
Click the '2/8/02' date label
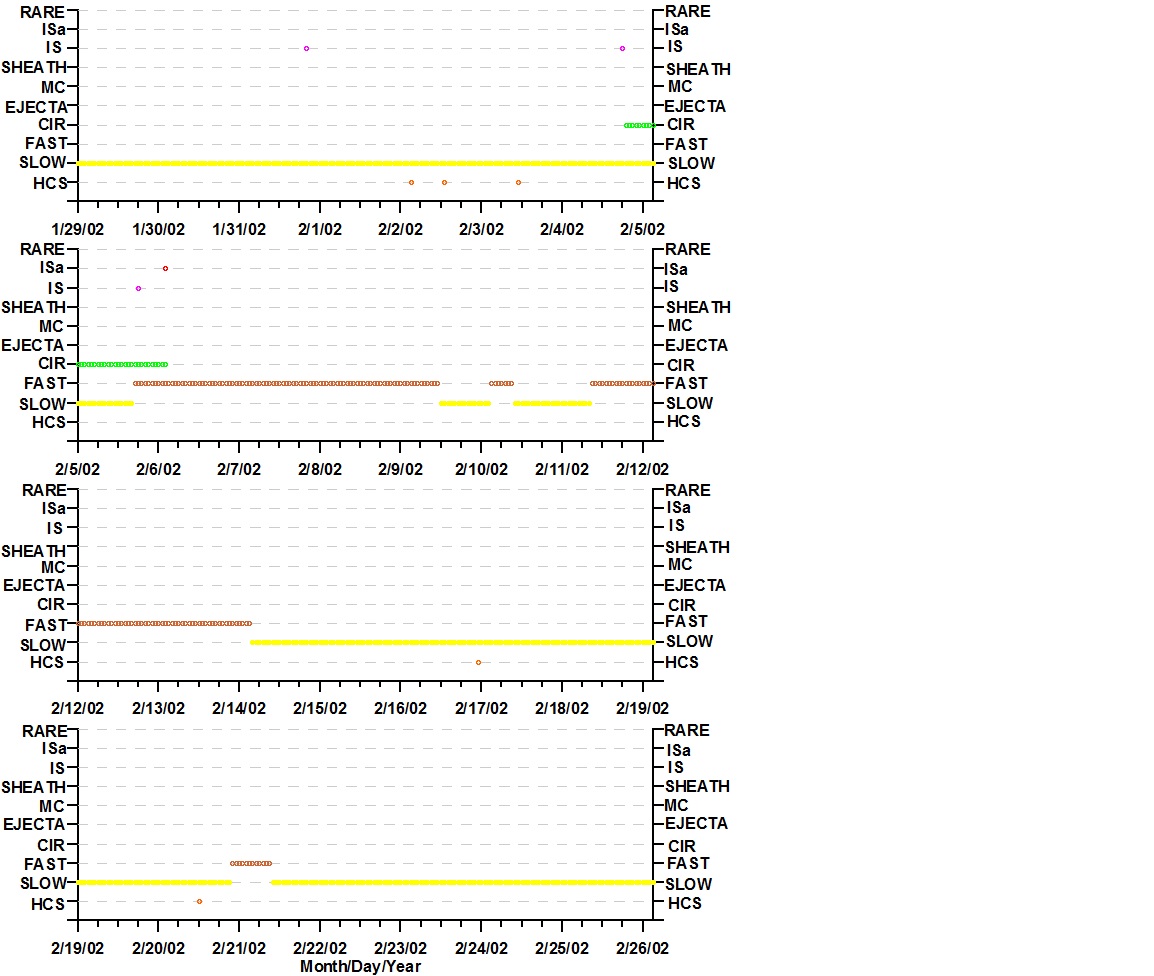(x=319, y=470)
